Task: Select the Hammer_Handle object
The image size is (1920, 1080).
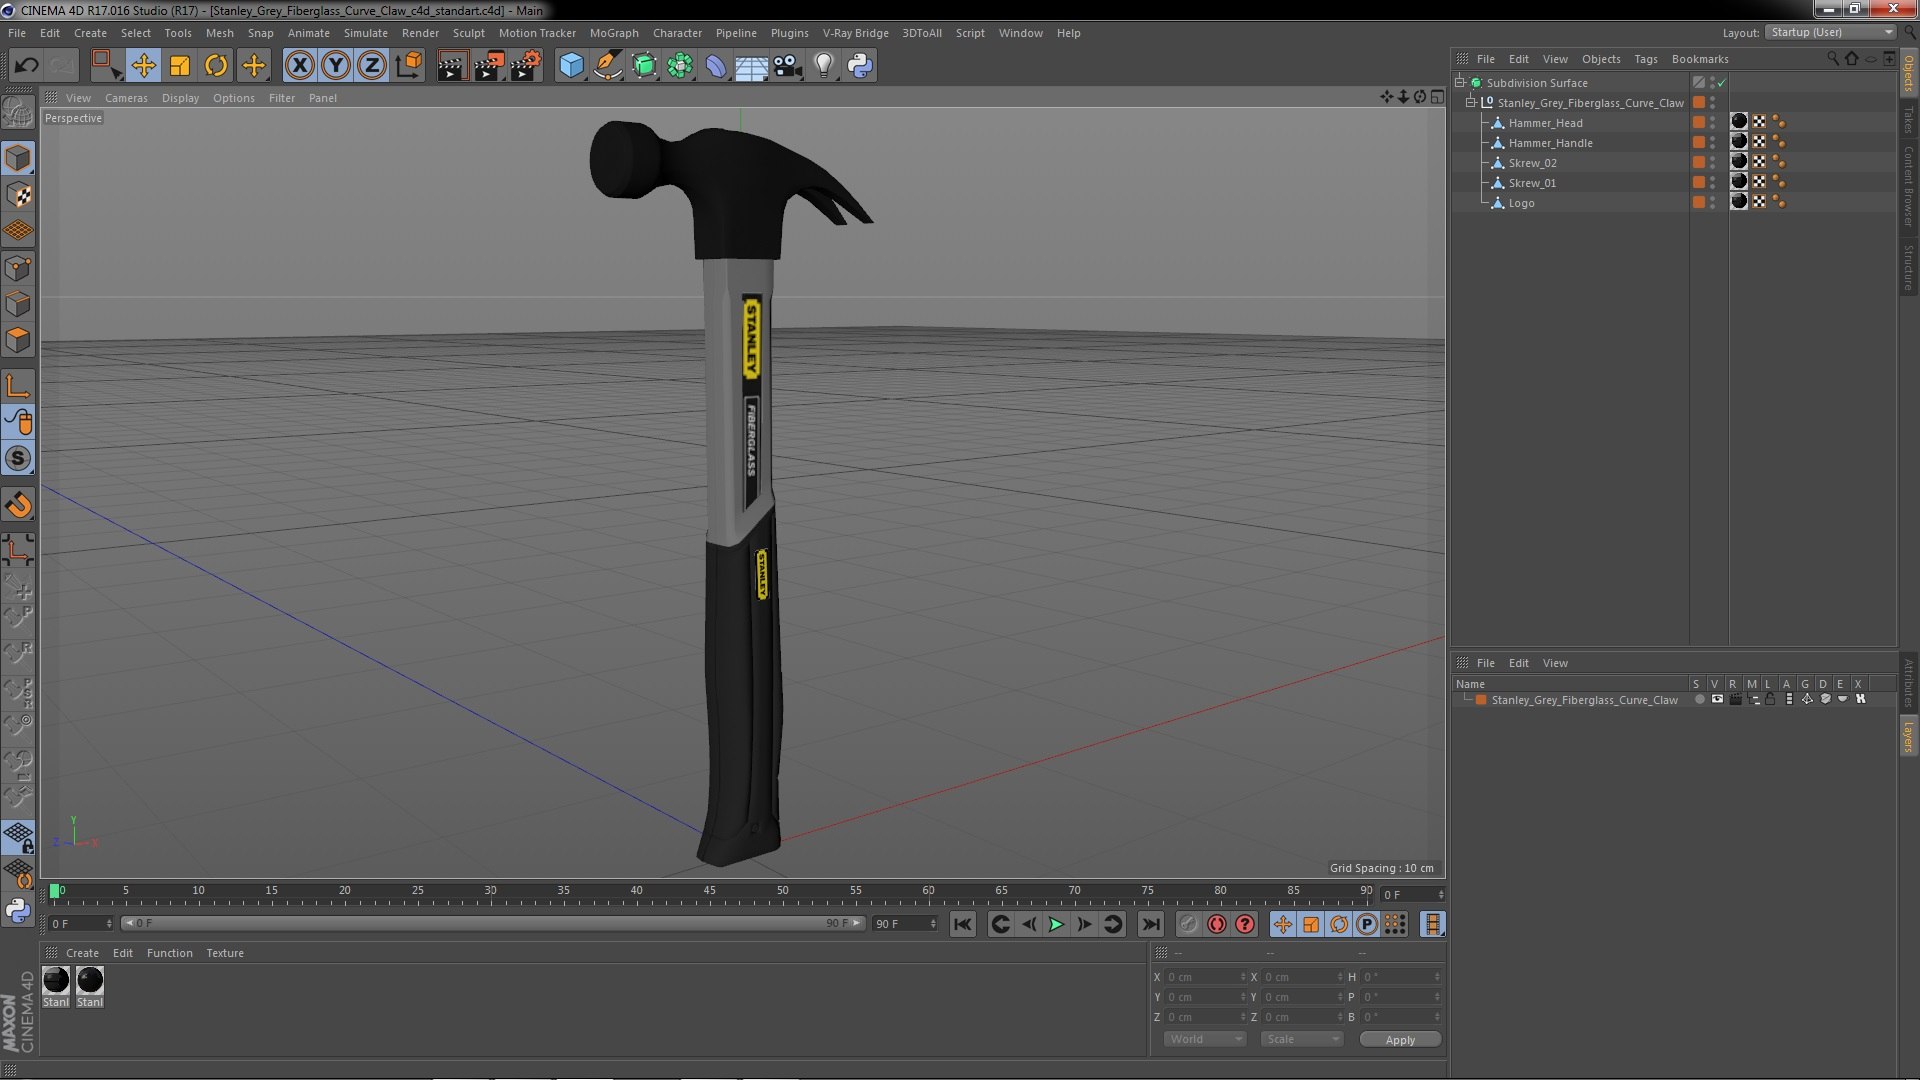Action: click(1550, 143)
